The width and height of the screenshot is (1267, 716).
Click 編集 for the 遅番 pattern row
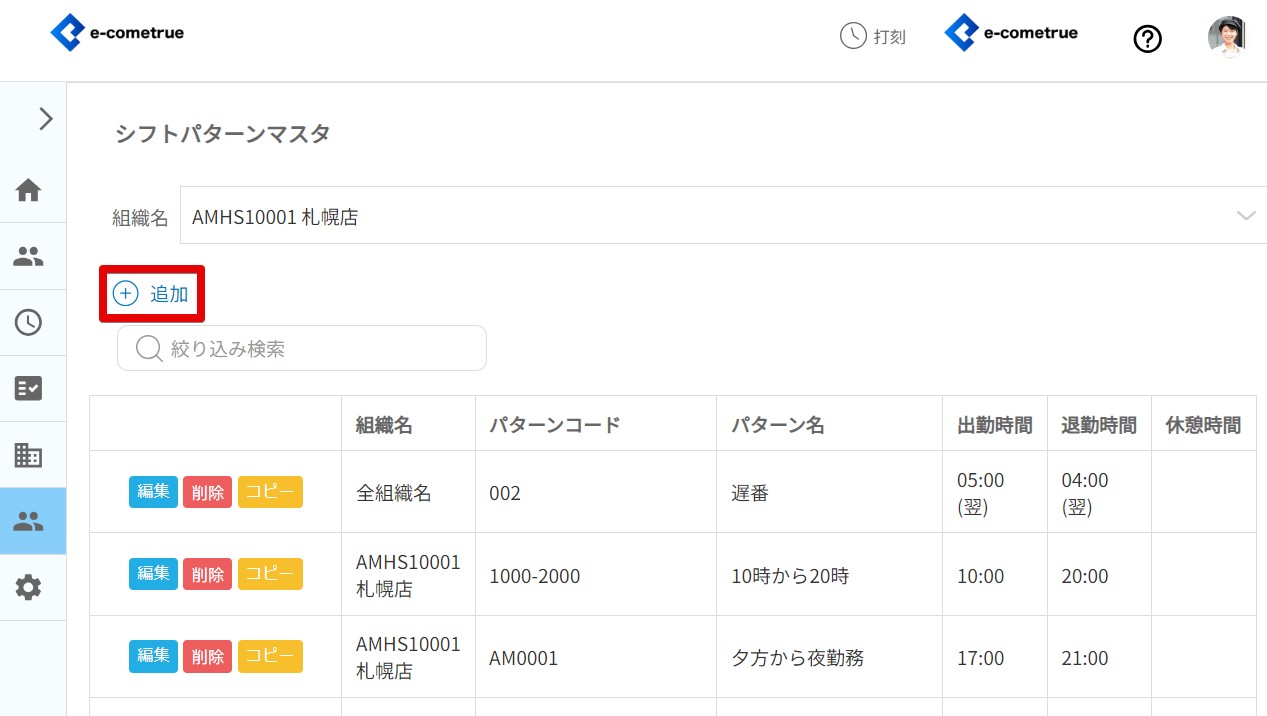[153, 491]
